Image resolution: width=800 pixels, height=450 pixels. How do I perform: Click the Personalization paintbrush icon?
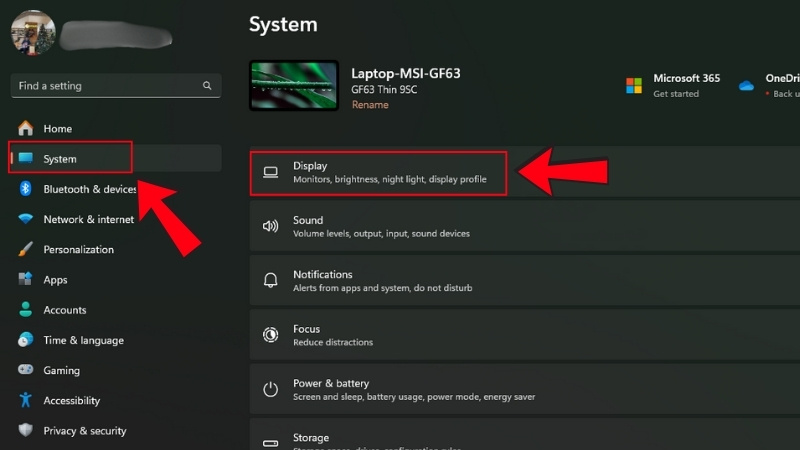click(x=25, y=250)
